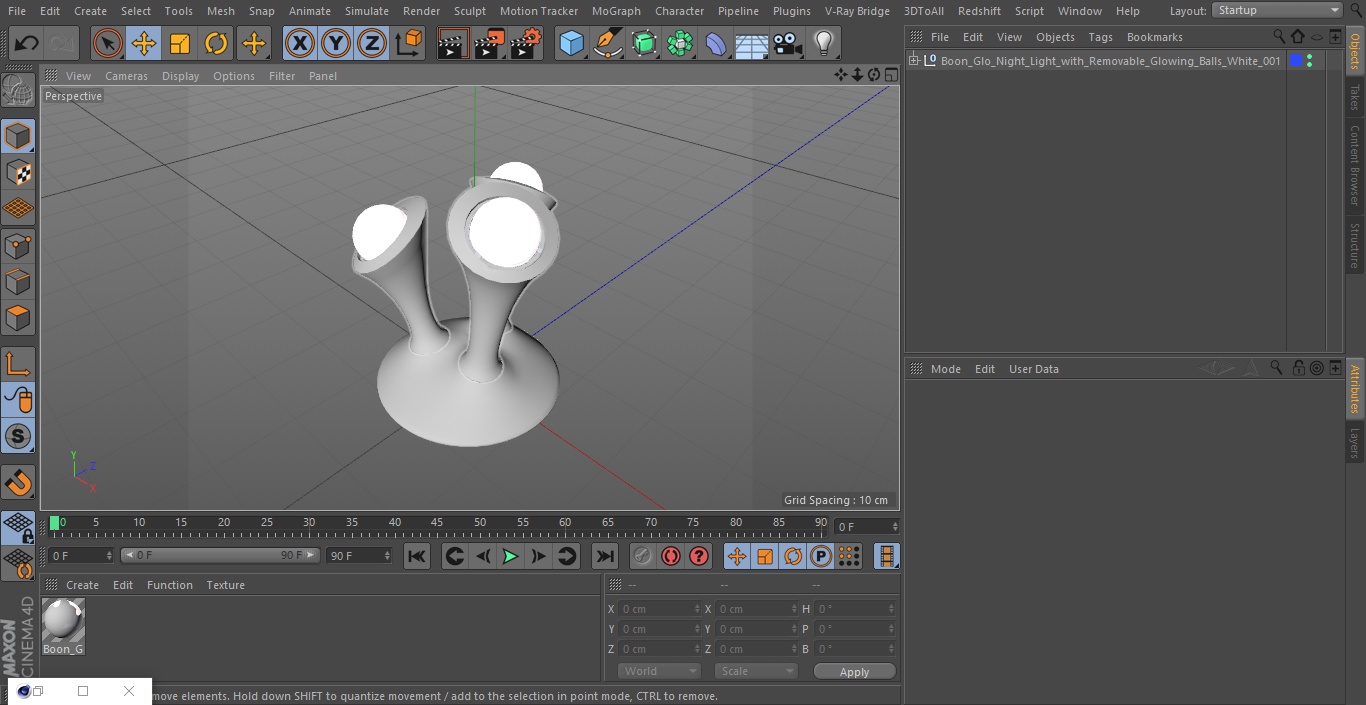Viewport: 1366px width, 705px height.
Task: Click the Apply coordinates button
Action: pyautogui.click(x=854, y=671)
